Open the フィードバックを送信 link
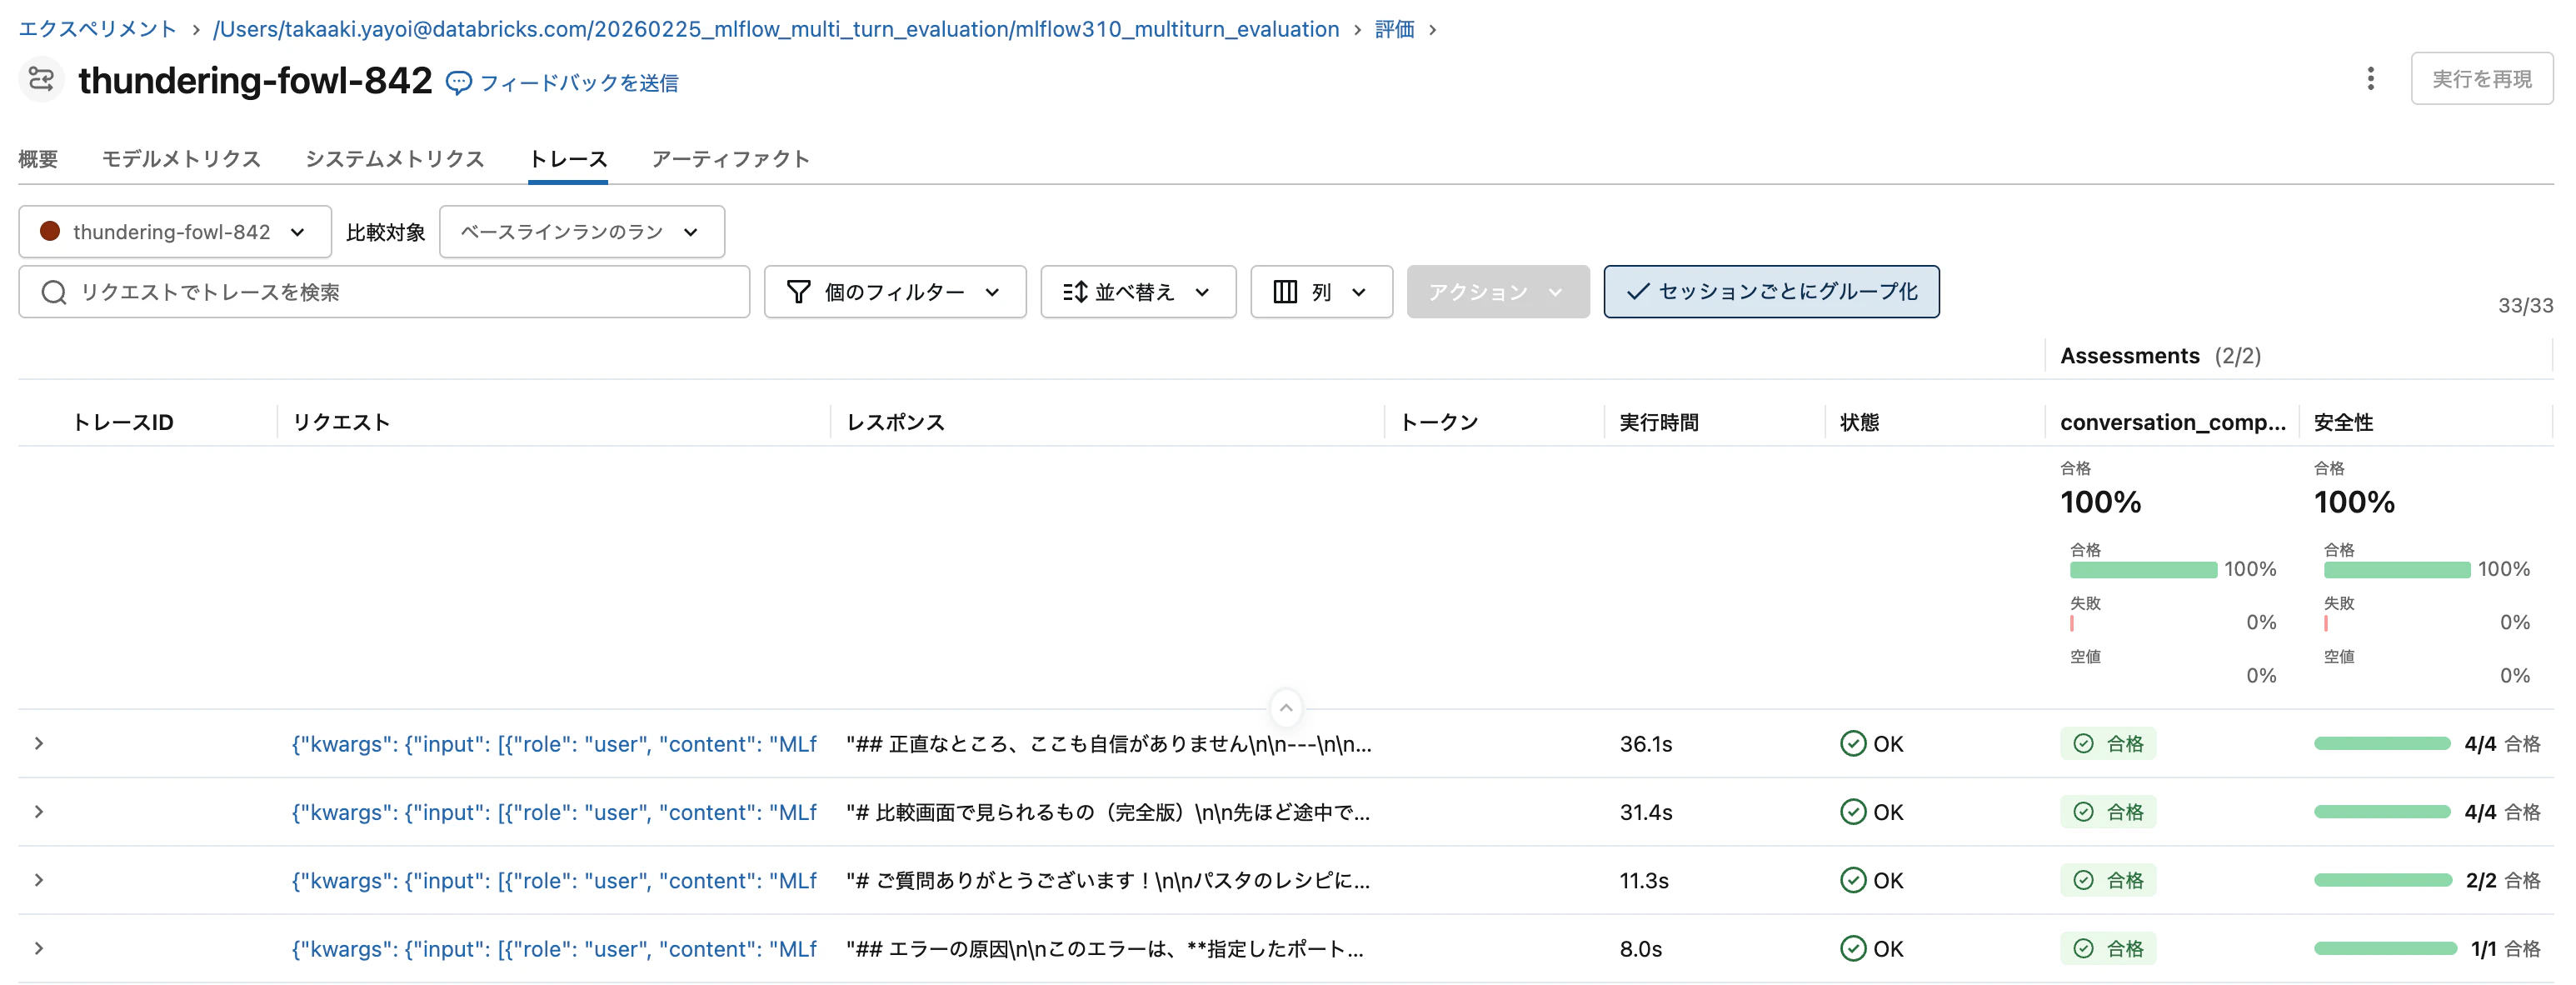2576x985 pixels. click(x=580, y=82)
